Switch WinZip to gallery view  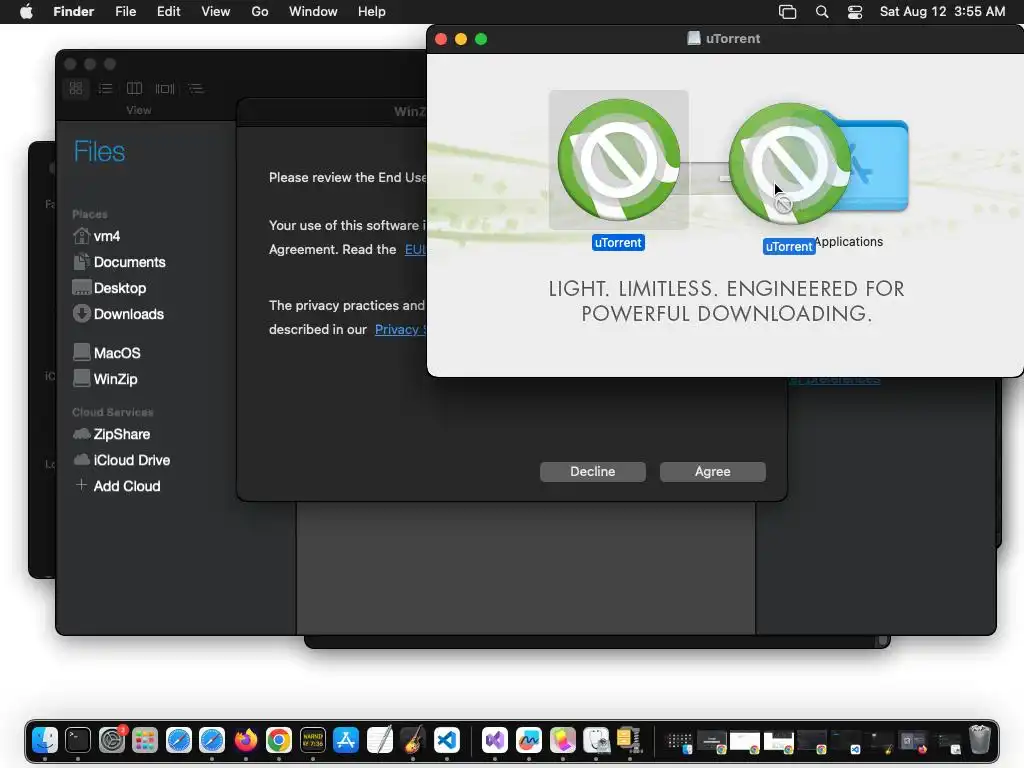(165, 88)
